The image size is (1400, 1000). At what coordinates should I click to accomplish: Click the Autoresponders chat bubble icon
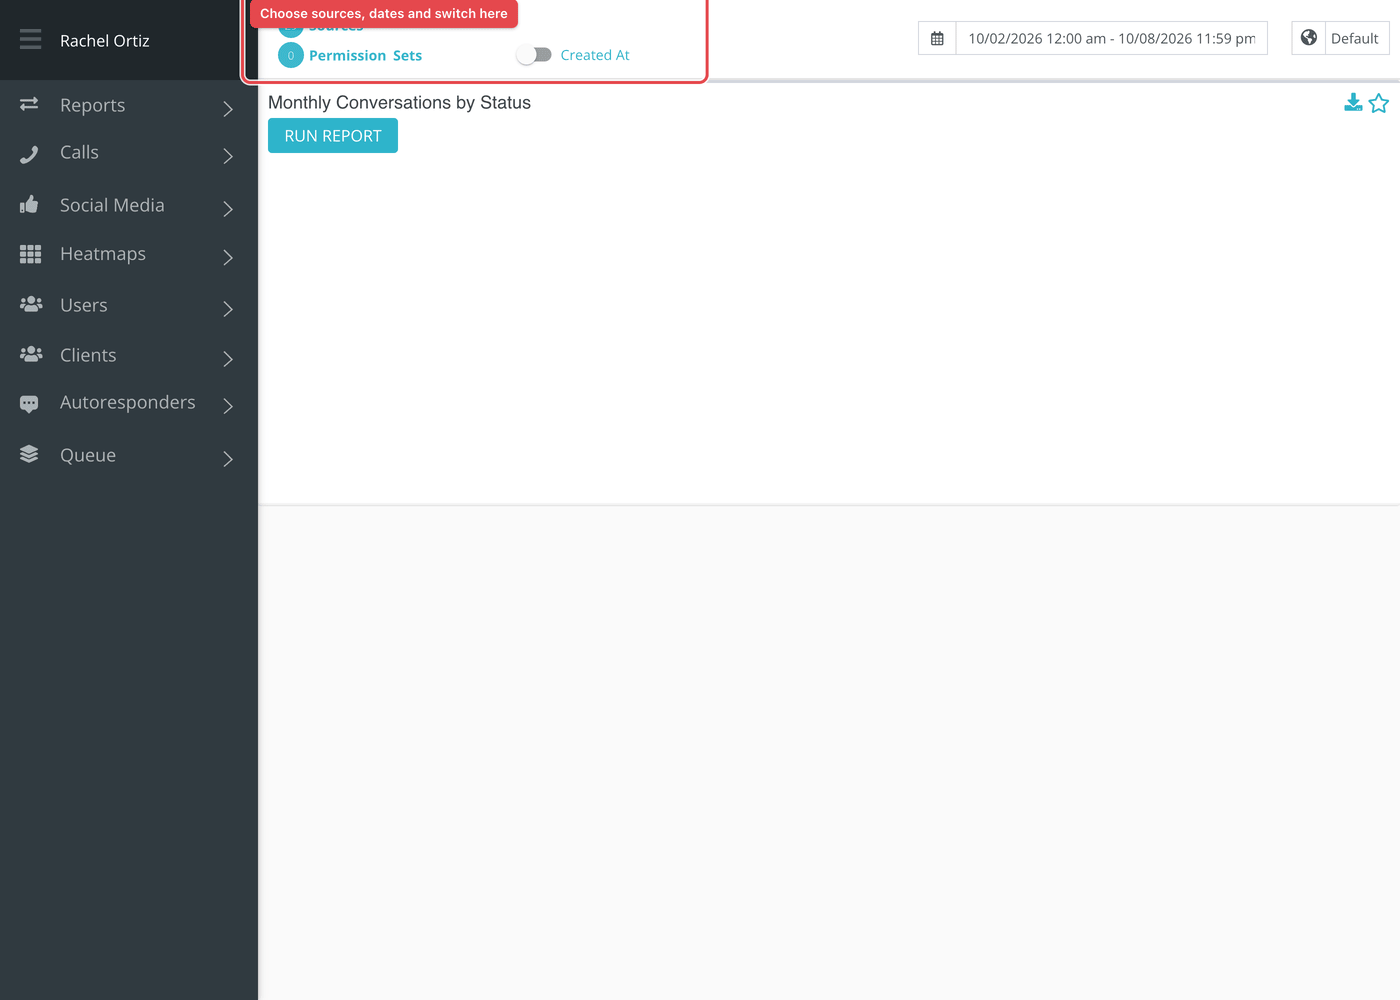tap(29, 404)
